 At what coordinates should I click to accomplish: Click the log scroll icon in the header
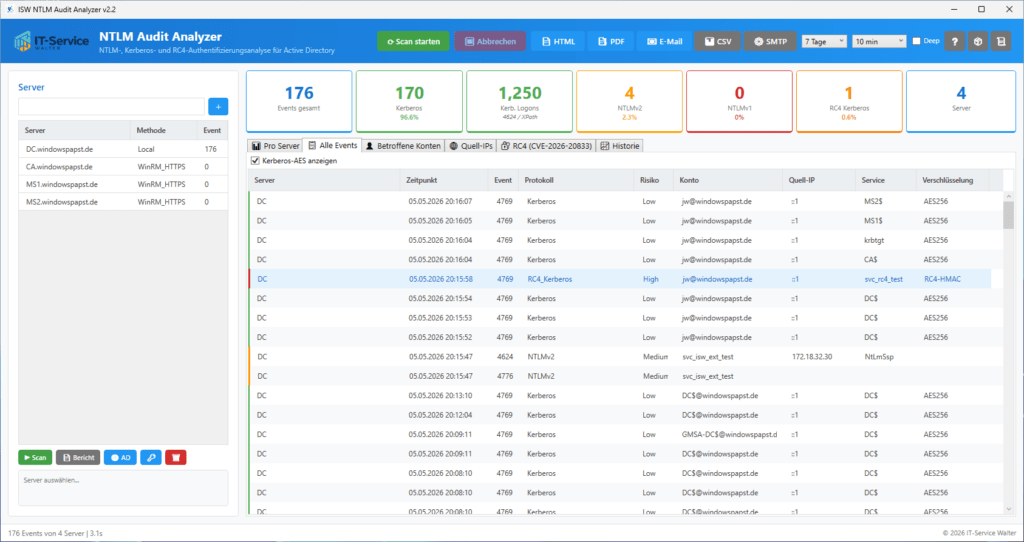(x=1001, y=41)
